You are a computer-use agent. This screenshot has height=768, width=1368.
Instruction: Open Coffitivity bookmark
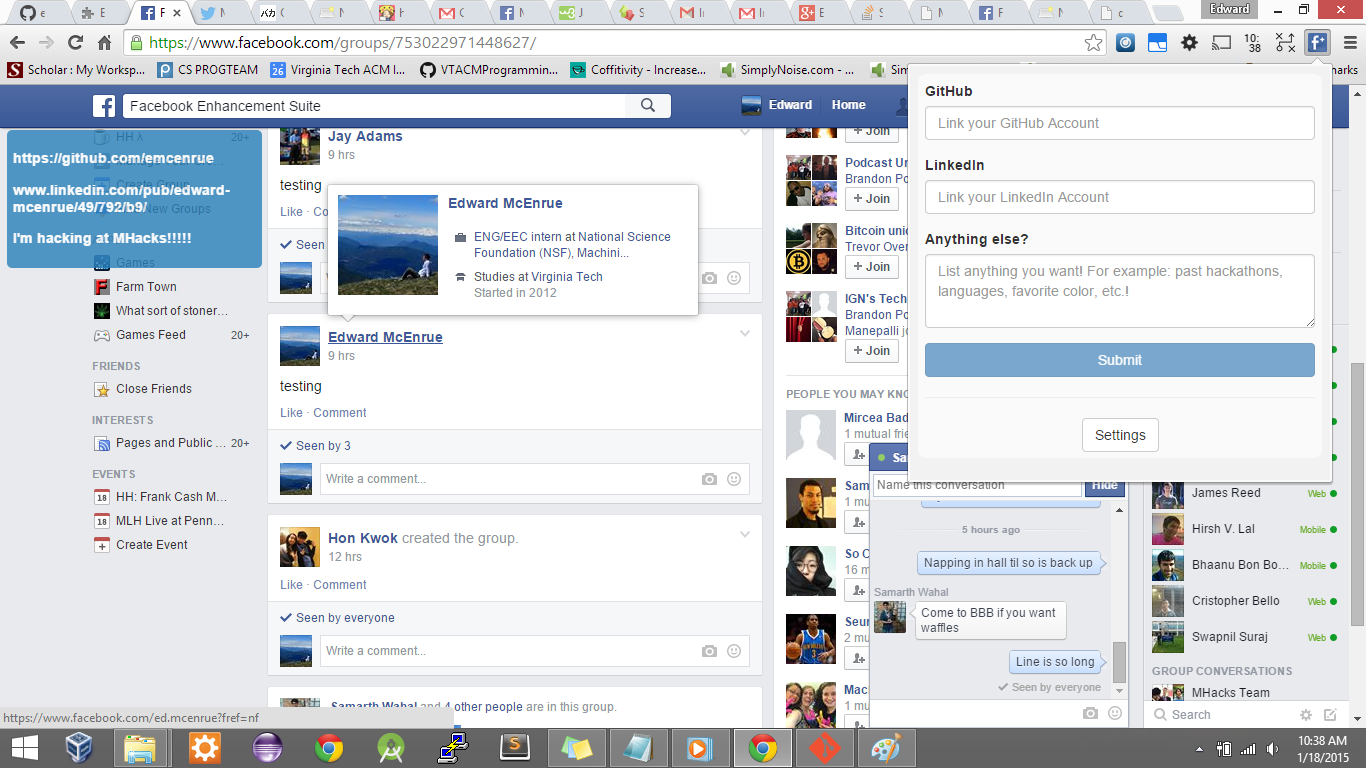(638, 70)
